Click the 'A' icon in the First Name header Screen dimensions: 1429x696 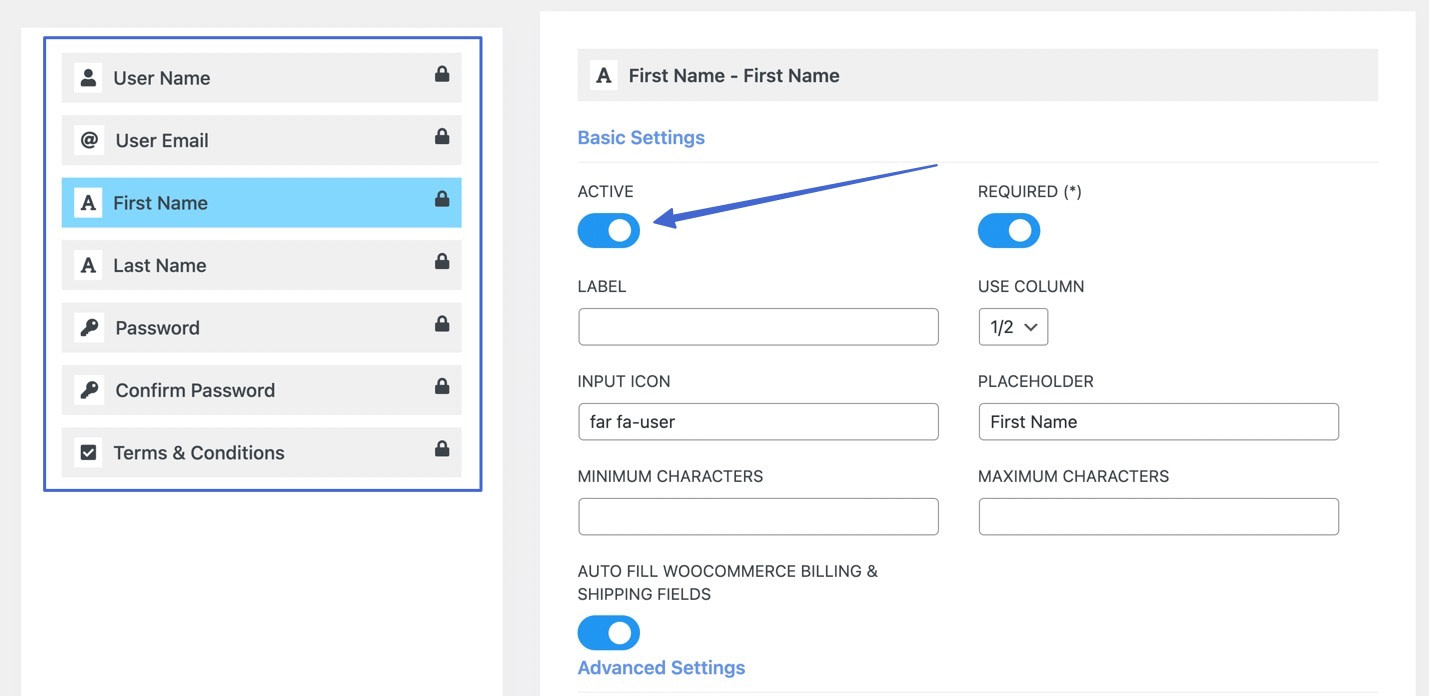coord(604,74)
